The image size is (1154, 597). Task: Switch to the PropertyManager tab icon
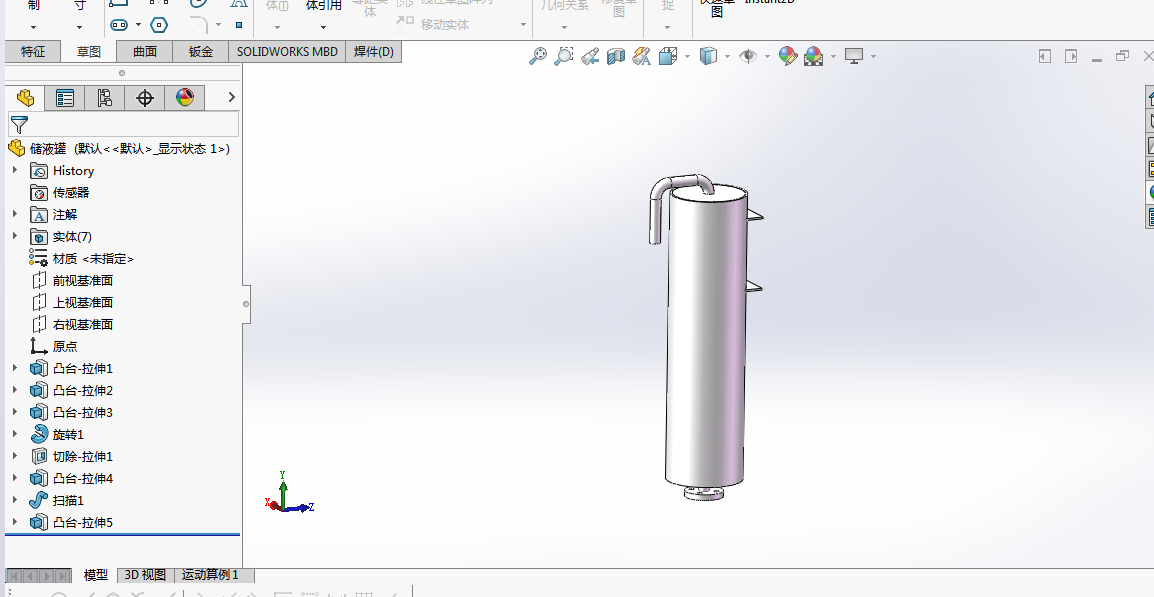(65, 98)
